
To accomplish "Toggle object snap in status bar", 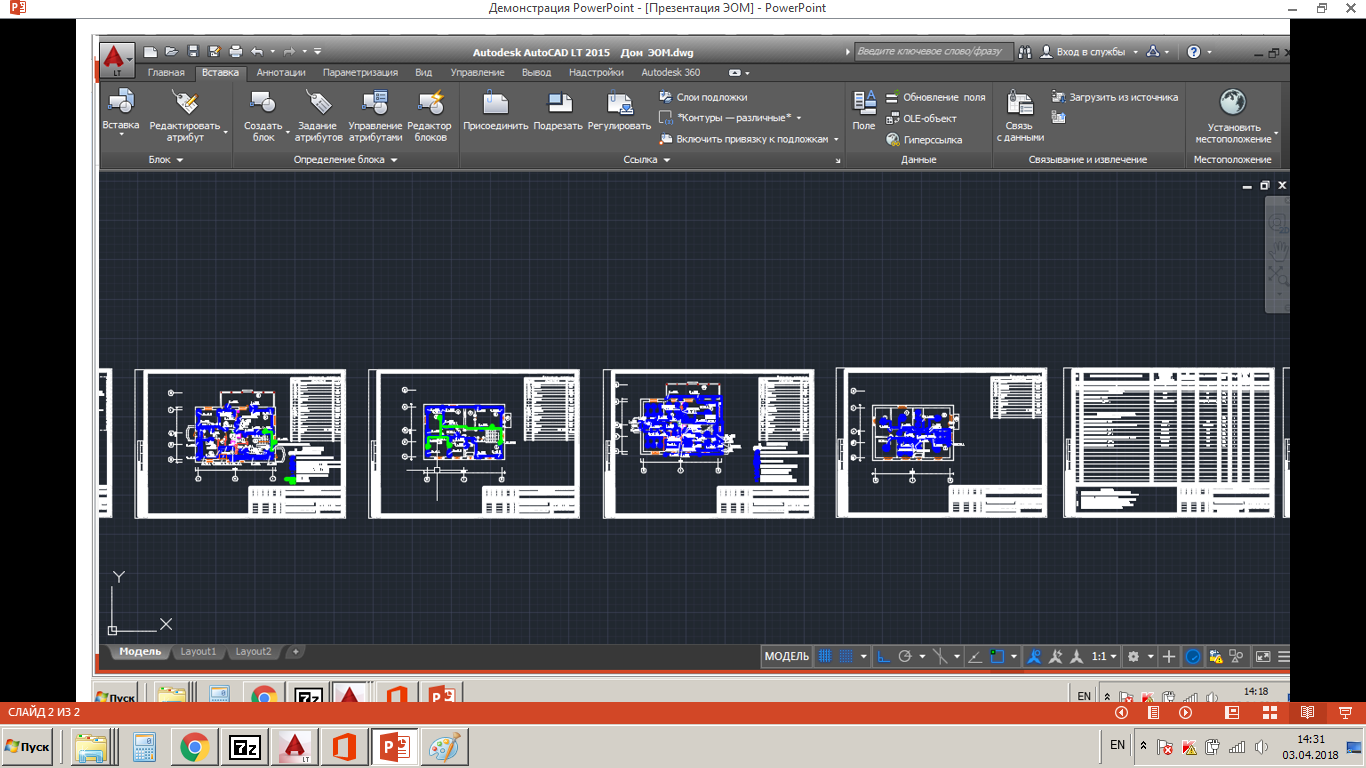I will pos(997,657).
